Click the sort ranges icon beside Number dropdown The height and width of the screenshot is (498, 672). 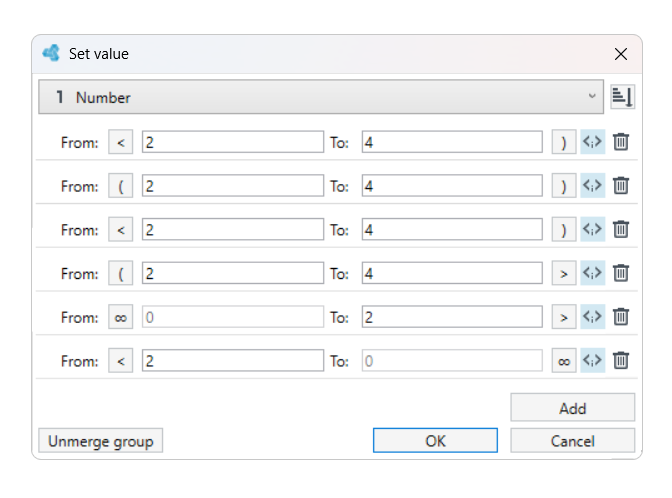(622, 97)
